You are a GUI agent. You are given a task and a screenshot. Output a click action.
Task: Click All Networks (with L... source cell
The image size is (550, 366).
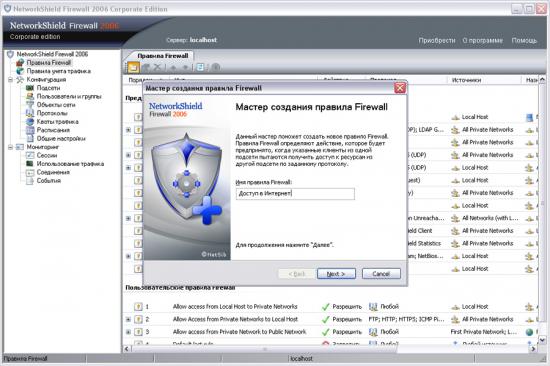[x=490, y=218]
